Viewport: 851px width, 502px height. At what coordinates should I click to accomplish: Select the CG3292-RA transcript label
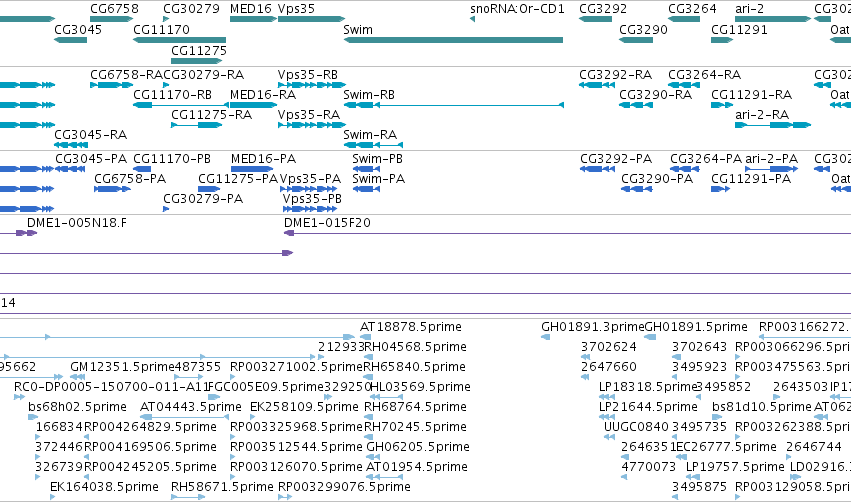click(615, 74)
